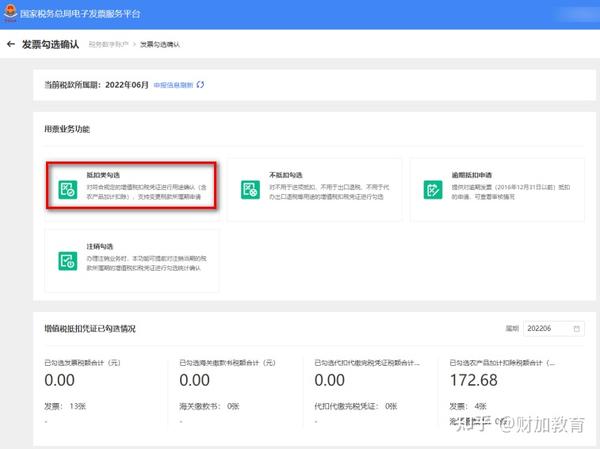Click the 发票: 4张 count
The height and width of the screenshot is (449, 600).
[x=468, y=406]
